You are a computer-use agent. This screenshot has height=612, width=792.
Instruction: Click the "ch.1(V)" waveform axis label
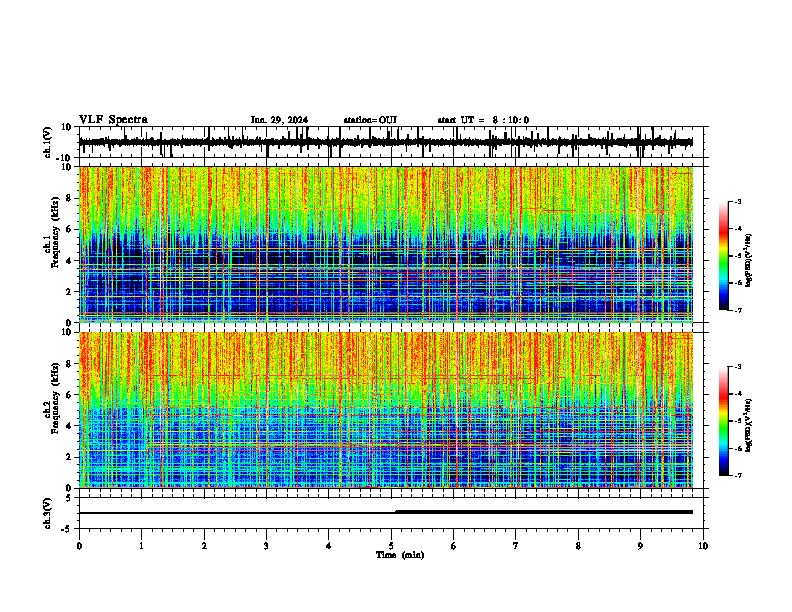(48, 142)
